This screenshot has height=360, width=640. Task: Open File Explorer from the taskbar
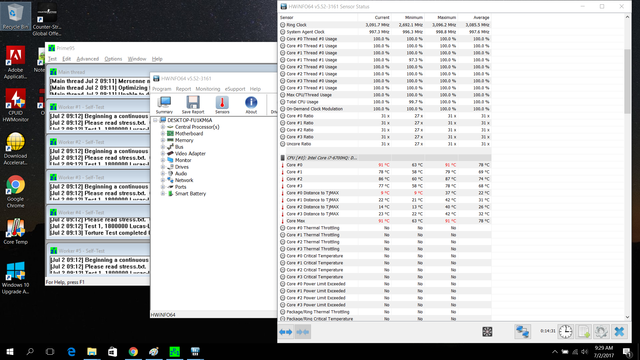click(x=92, y=351)
